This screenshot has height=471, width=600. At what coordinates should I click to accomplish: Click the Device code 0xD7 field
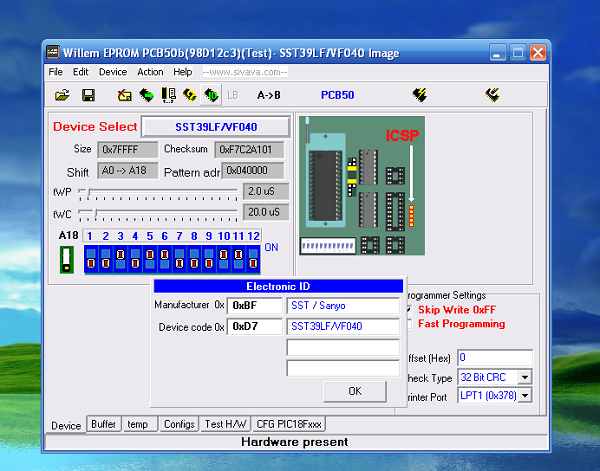point(254,326)
